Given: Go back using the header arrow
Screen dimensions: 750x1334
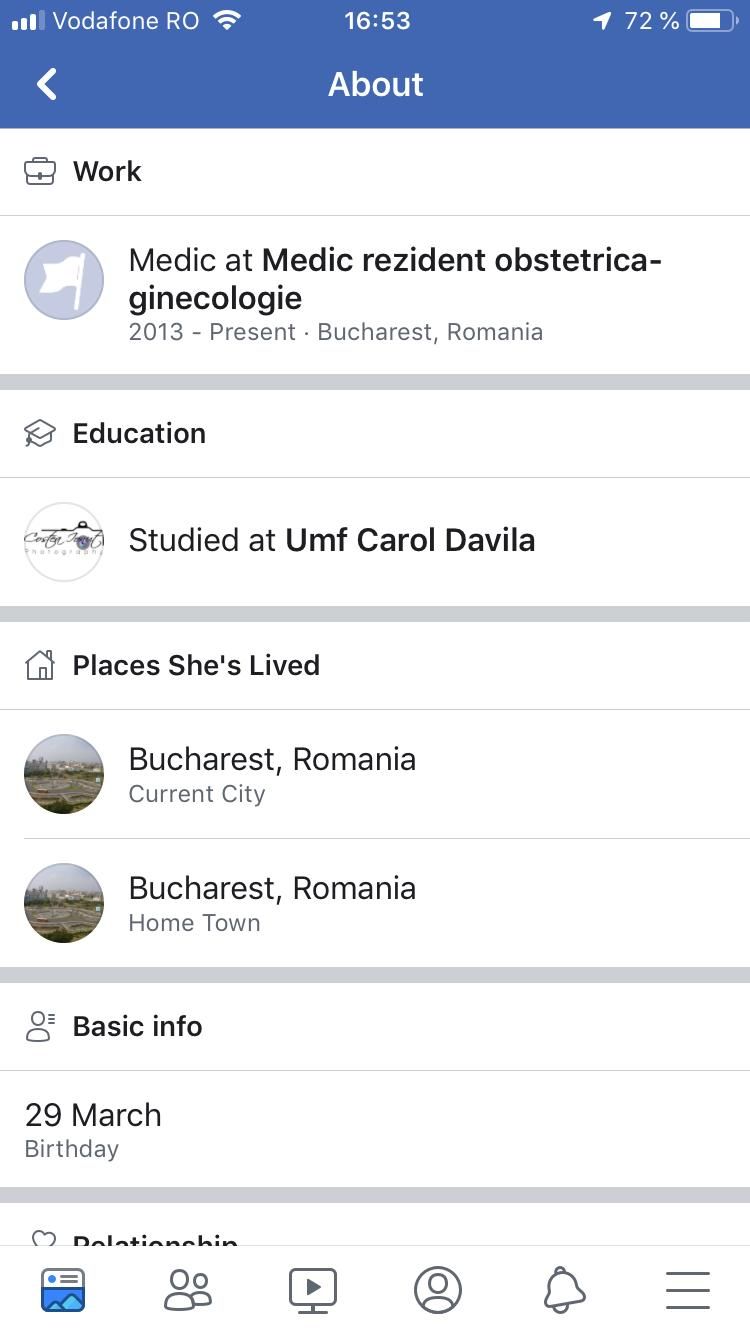Looking at the screenshot, I should point(47,84).
